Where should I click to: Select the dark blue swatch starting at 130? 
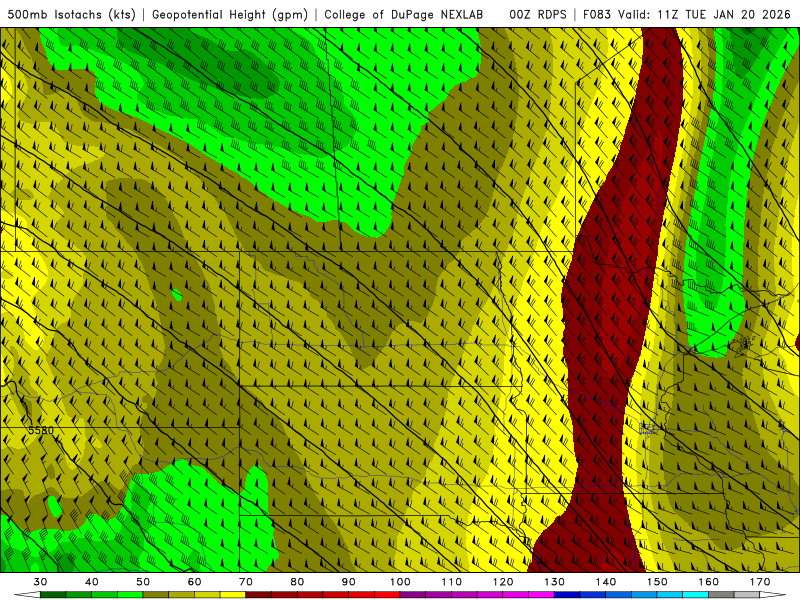[x=567, y=595]
